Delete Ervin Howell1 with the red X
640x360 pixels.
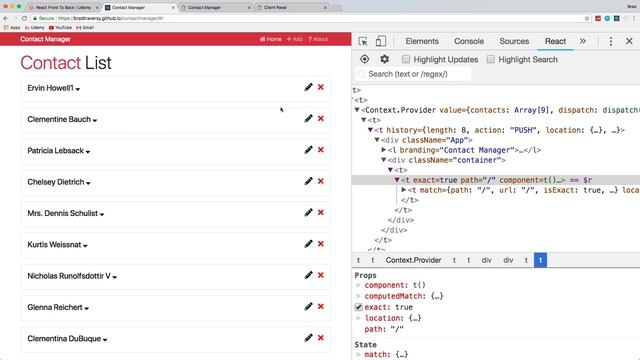(321, 87)
